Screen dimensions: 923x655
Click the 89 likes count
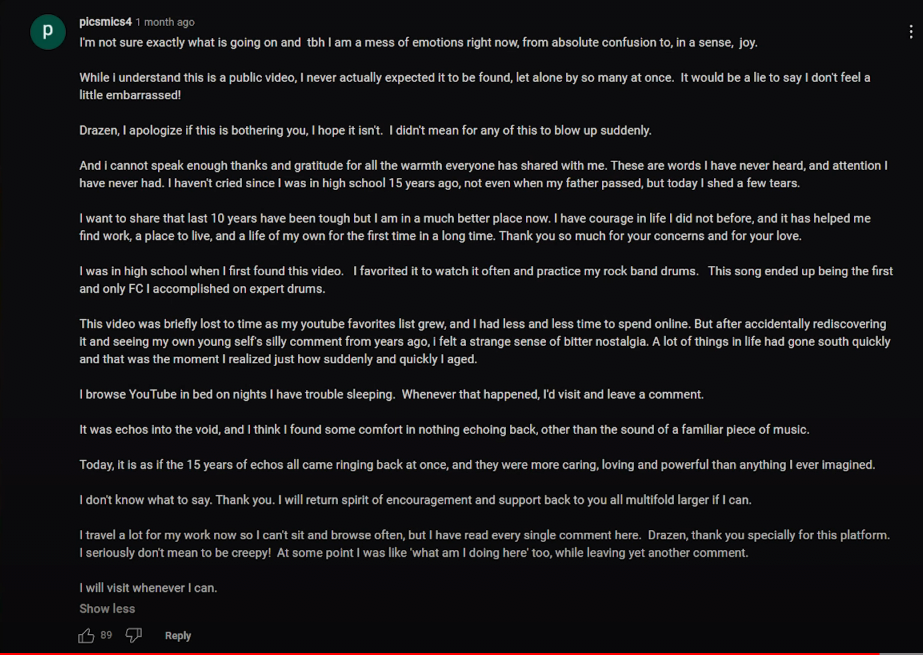click(x=106, y=636)
